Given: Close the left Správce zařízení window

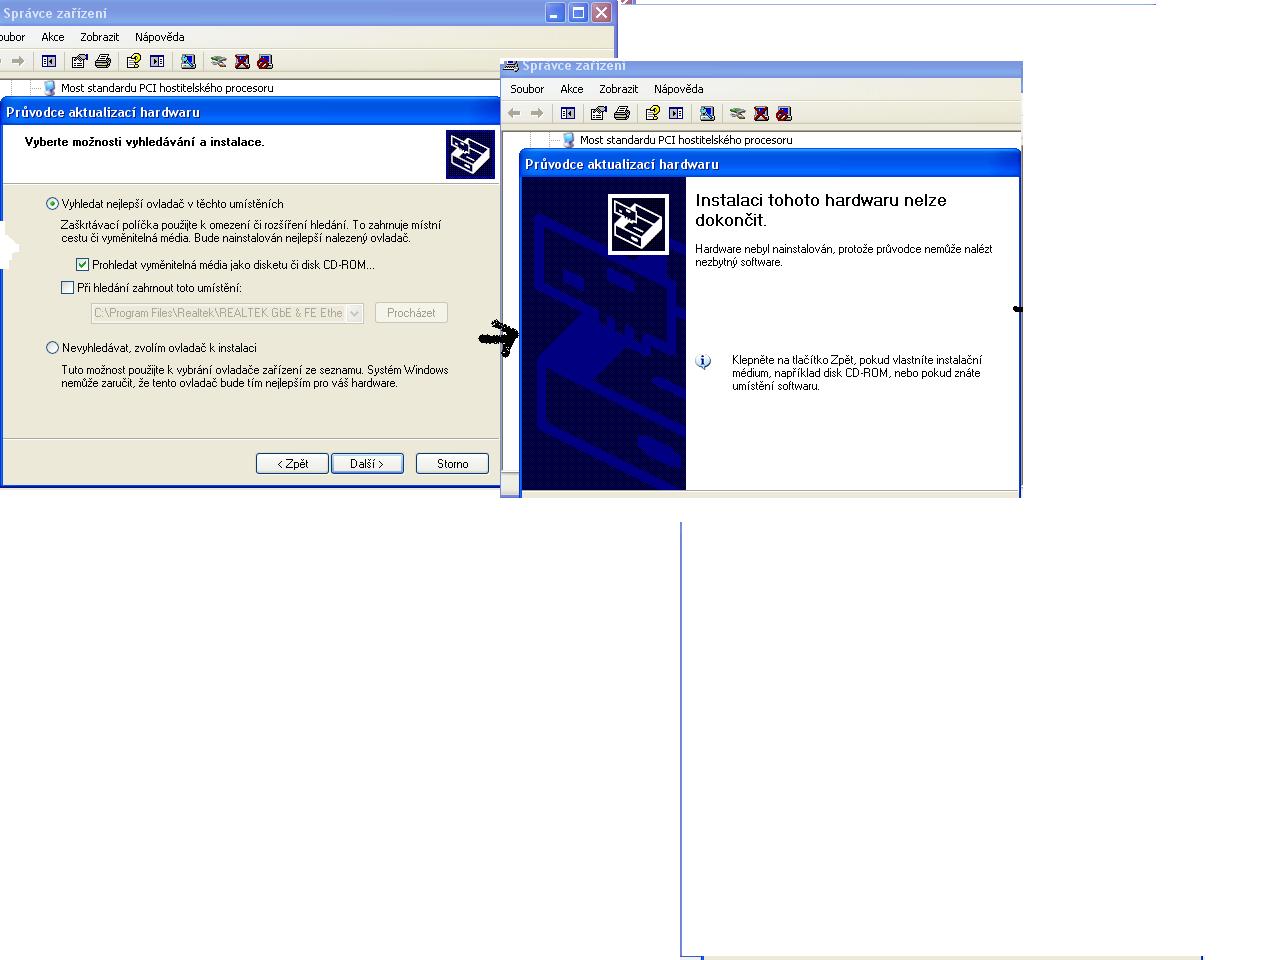Looking at the screenshot, I should [x=601, y=13].
